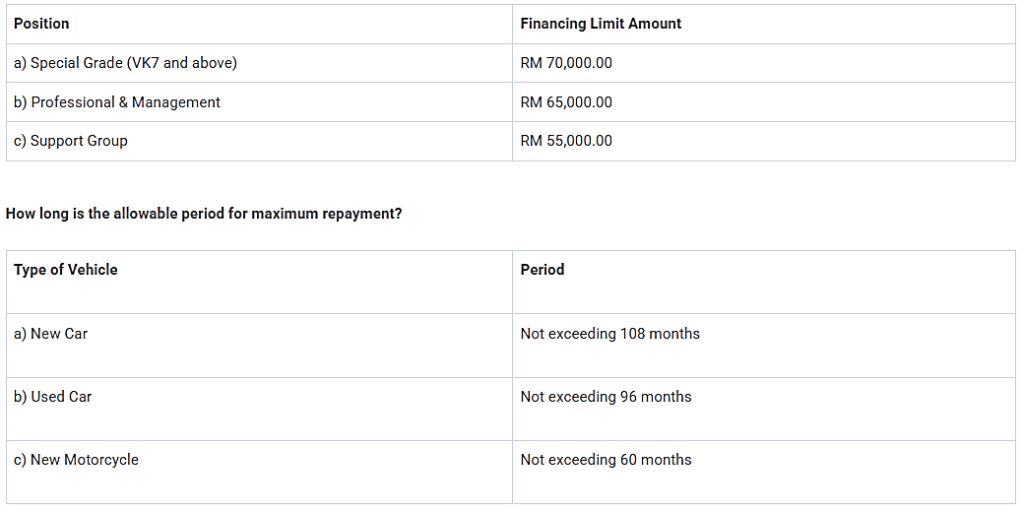Image resolution: width=1024 pixels, height=512 pixels.
Task: Click the Period column header
Action: coord(542,269)
